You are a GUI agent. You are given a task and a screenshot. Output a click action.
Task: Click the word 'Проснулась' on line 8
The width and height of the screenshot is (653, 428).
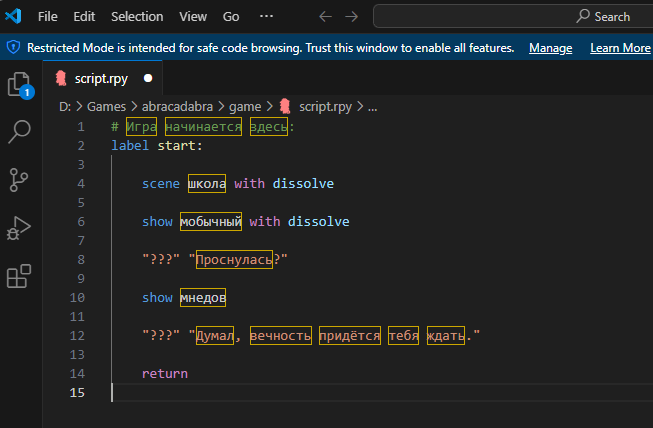click(x=234, y=260)
